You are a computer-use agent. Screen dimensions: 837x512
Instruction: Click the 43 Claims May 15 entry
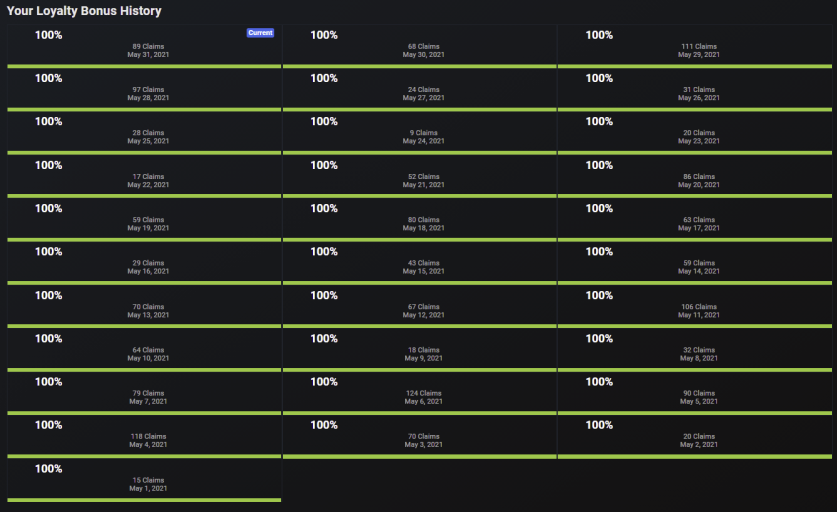click(x=420, y=263)
